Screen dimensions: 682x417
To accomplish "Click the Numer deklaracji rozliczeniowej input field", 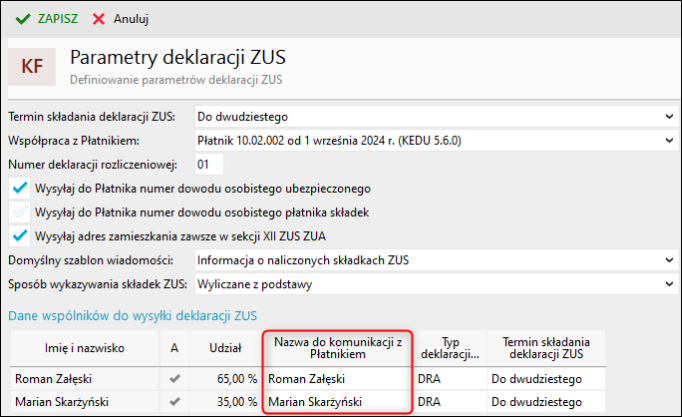I will [208, 164].
